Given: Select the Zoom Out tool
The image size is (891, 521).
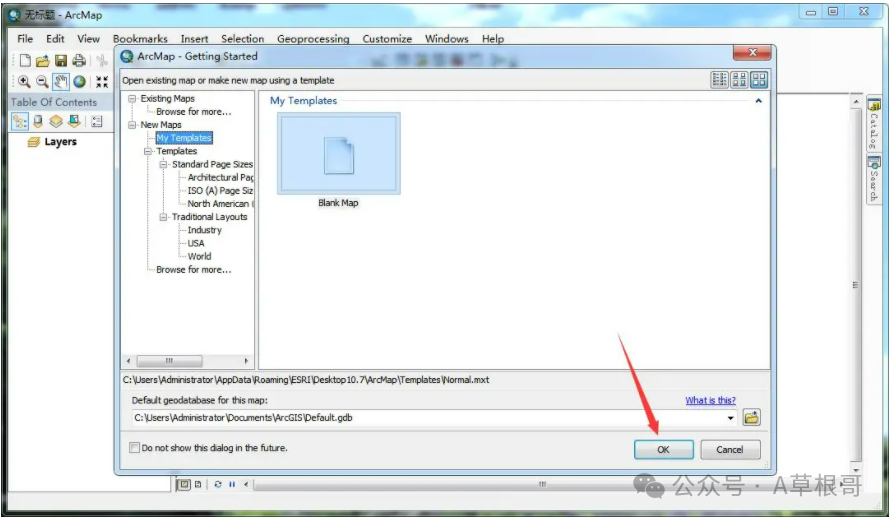Looking at the screenshot, I should 42,82.
